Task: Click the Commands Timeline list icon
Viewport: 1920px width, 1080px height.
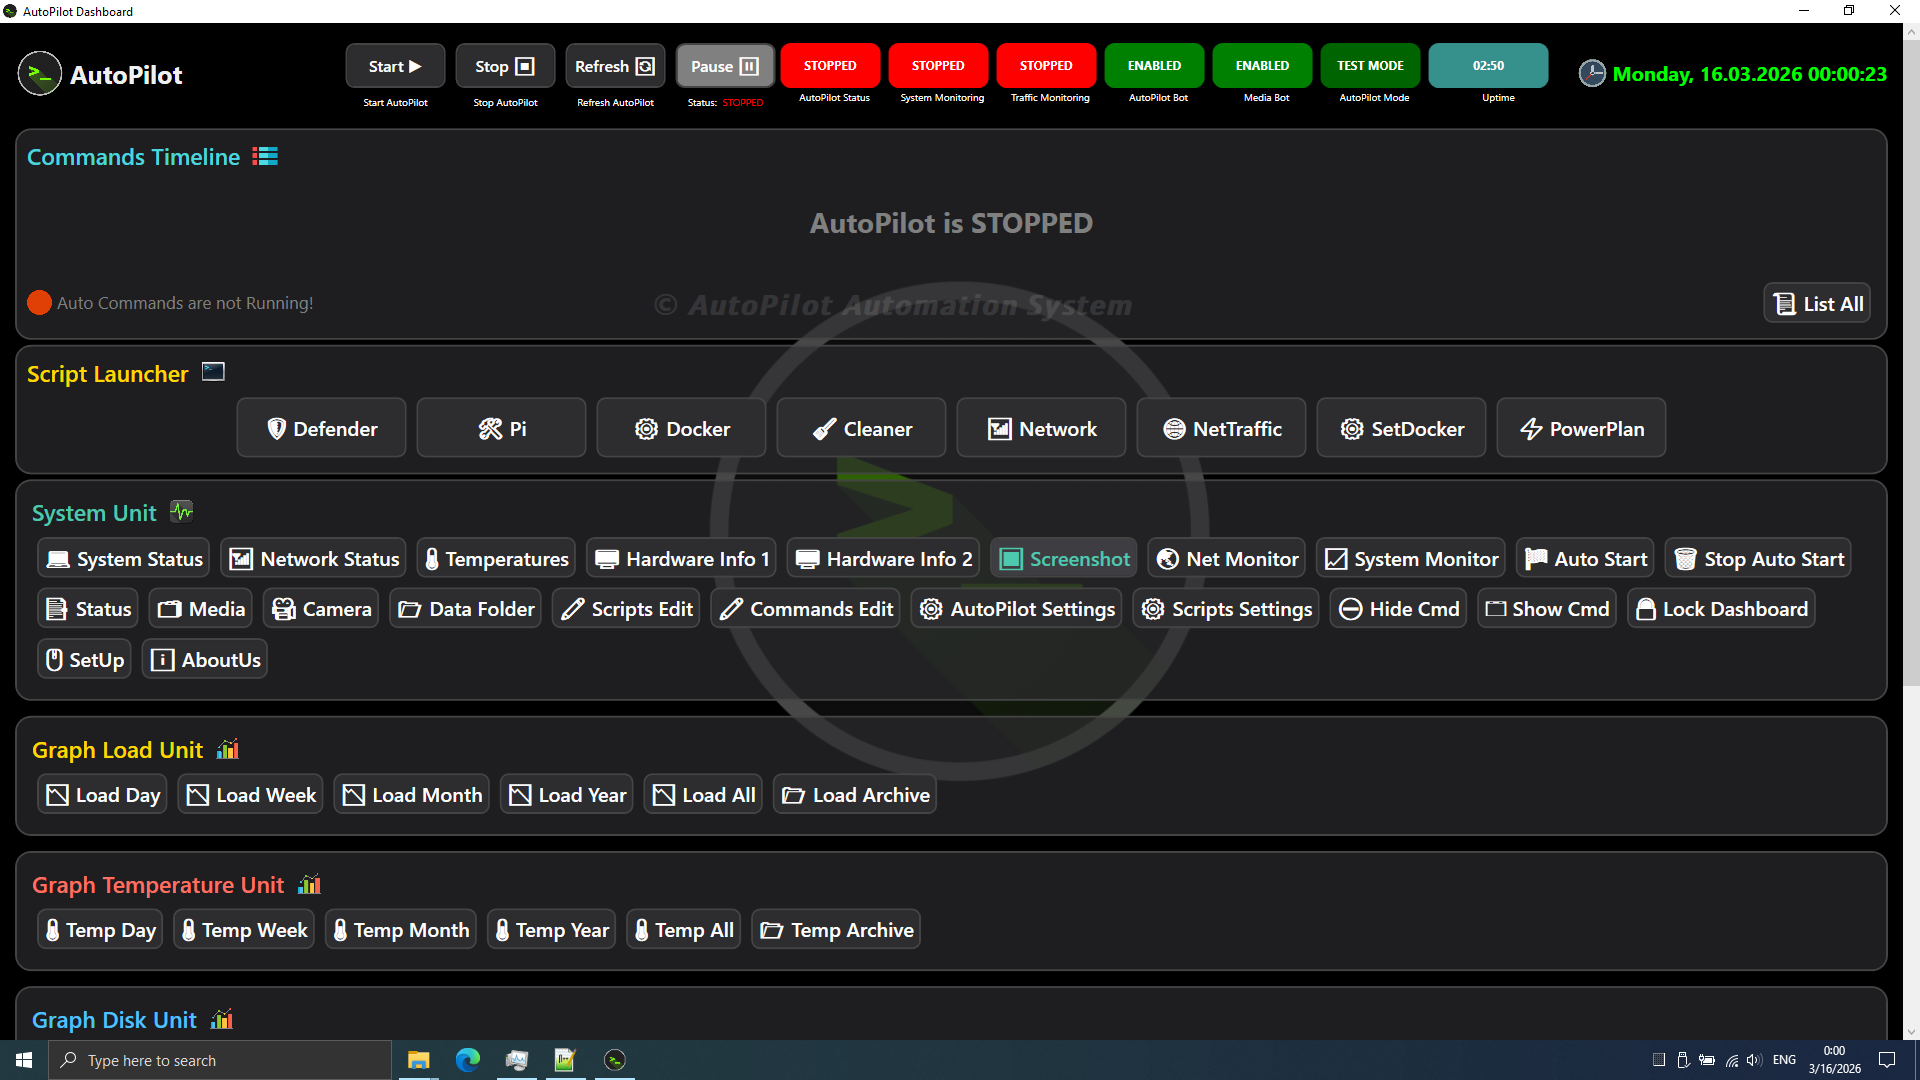Action: (x=265, y=157)
